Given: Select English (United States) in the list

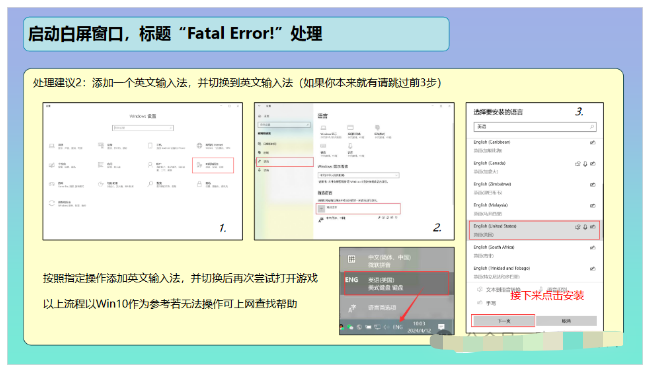Looking at the screenshot, I should coord(535,230).
